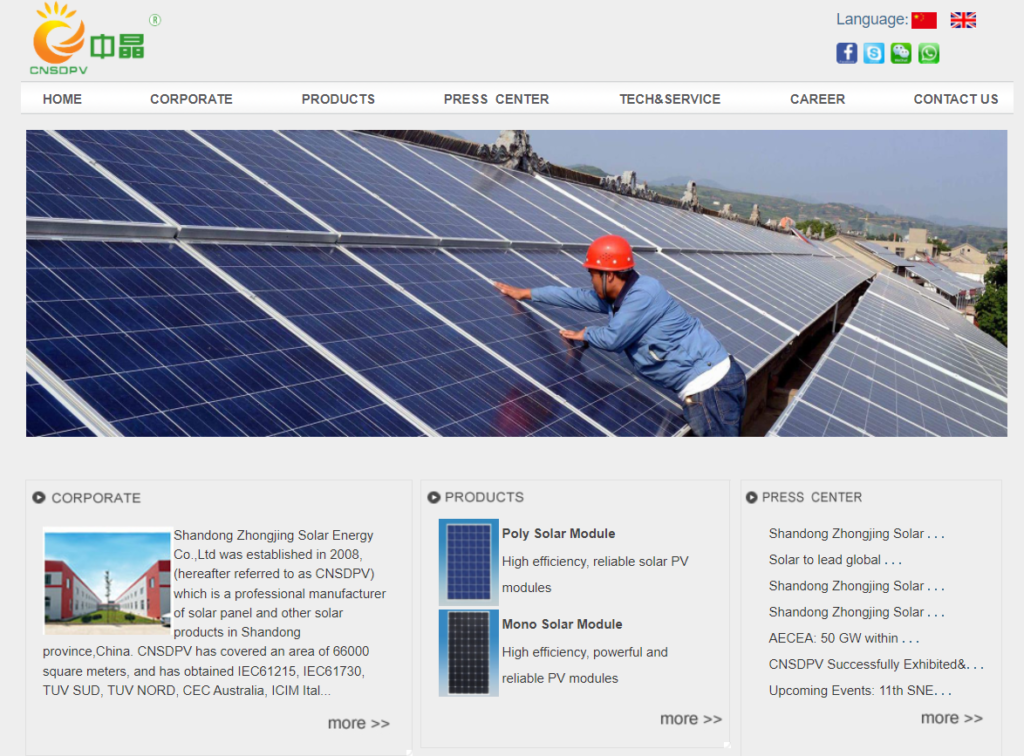Open 'Solar to lead global' news item
1024x756 pixels.
click(835, 559)
